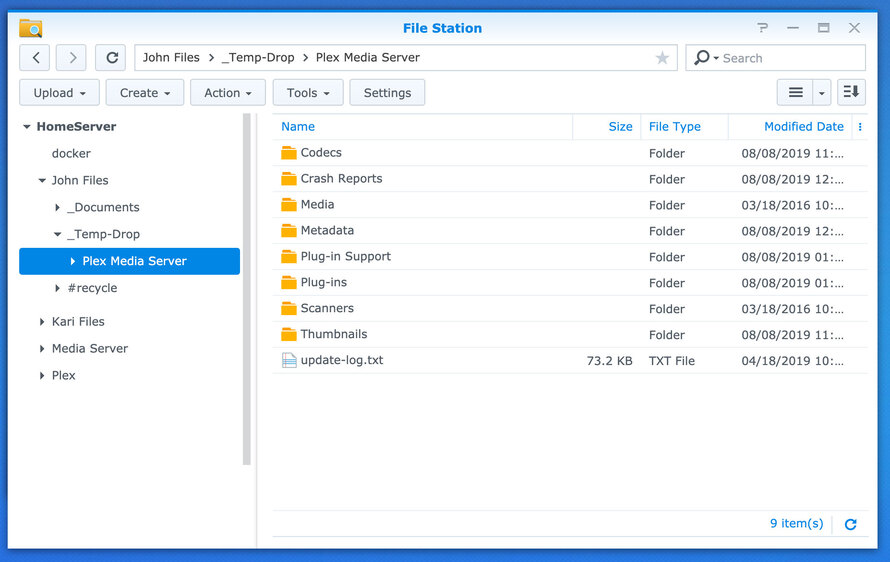This screenshot has height=562, width=890.
Task: Open the Action menu
Action: [x=228, y=93]
